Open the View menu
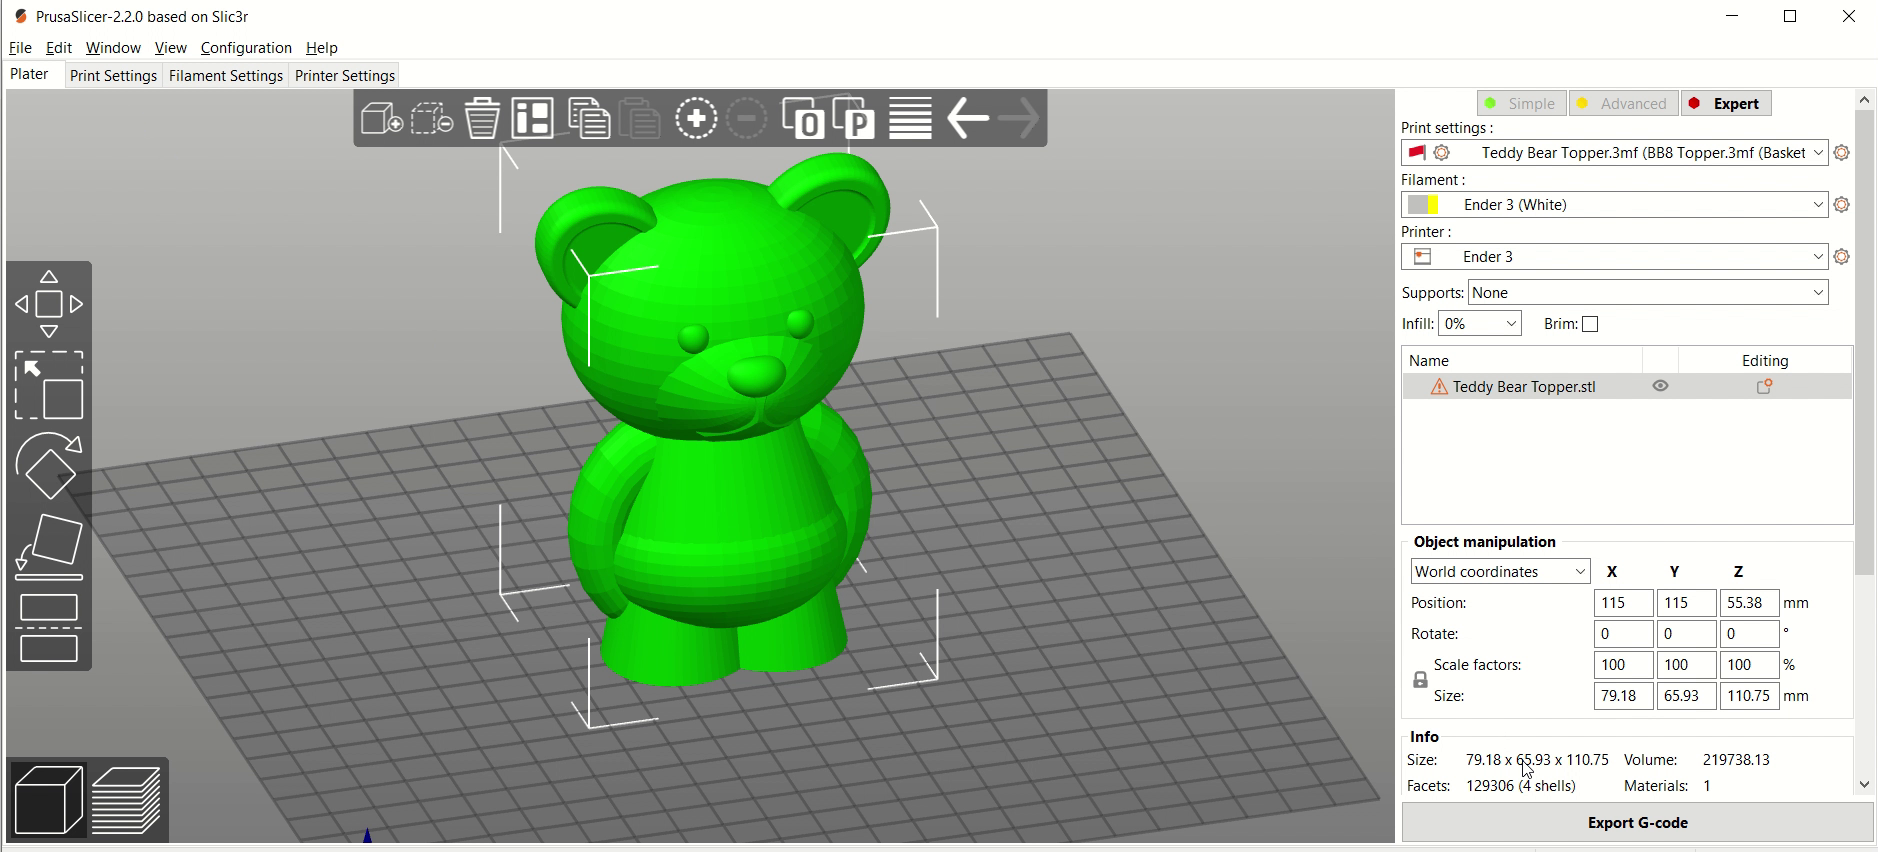This screenshot has width=1878, height=852. point(170,47)
